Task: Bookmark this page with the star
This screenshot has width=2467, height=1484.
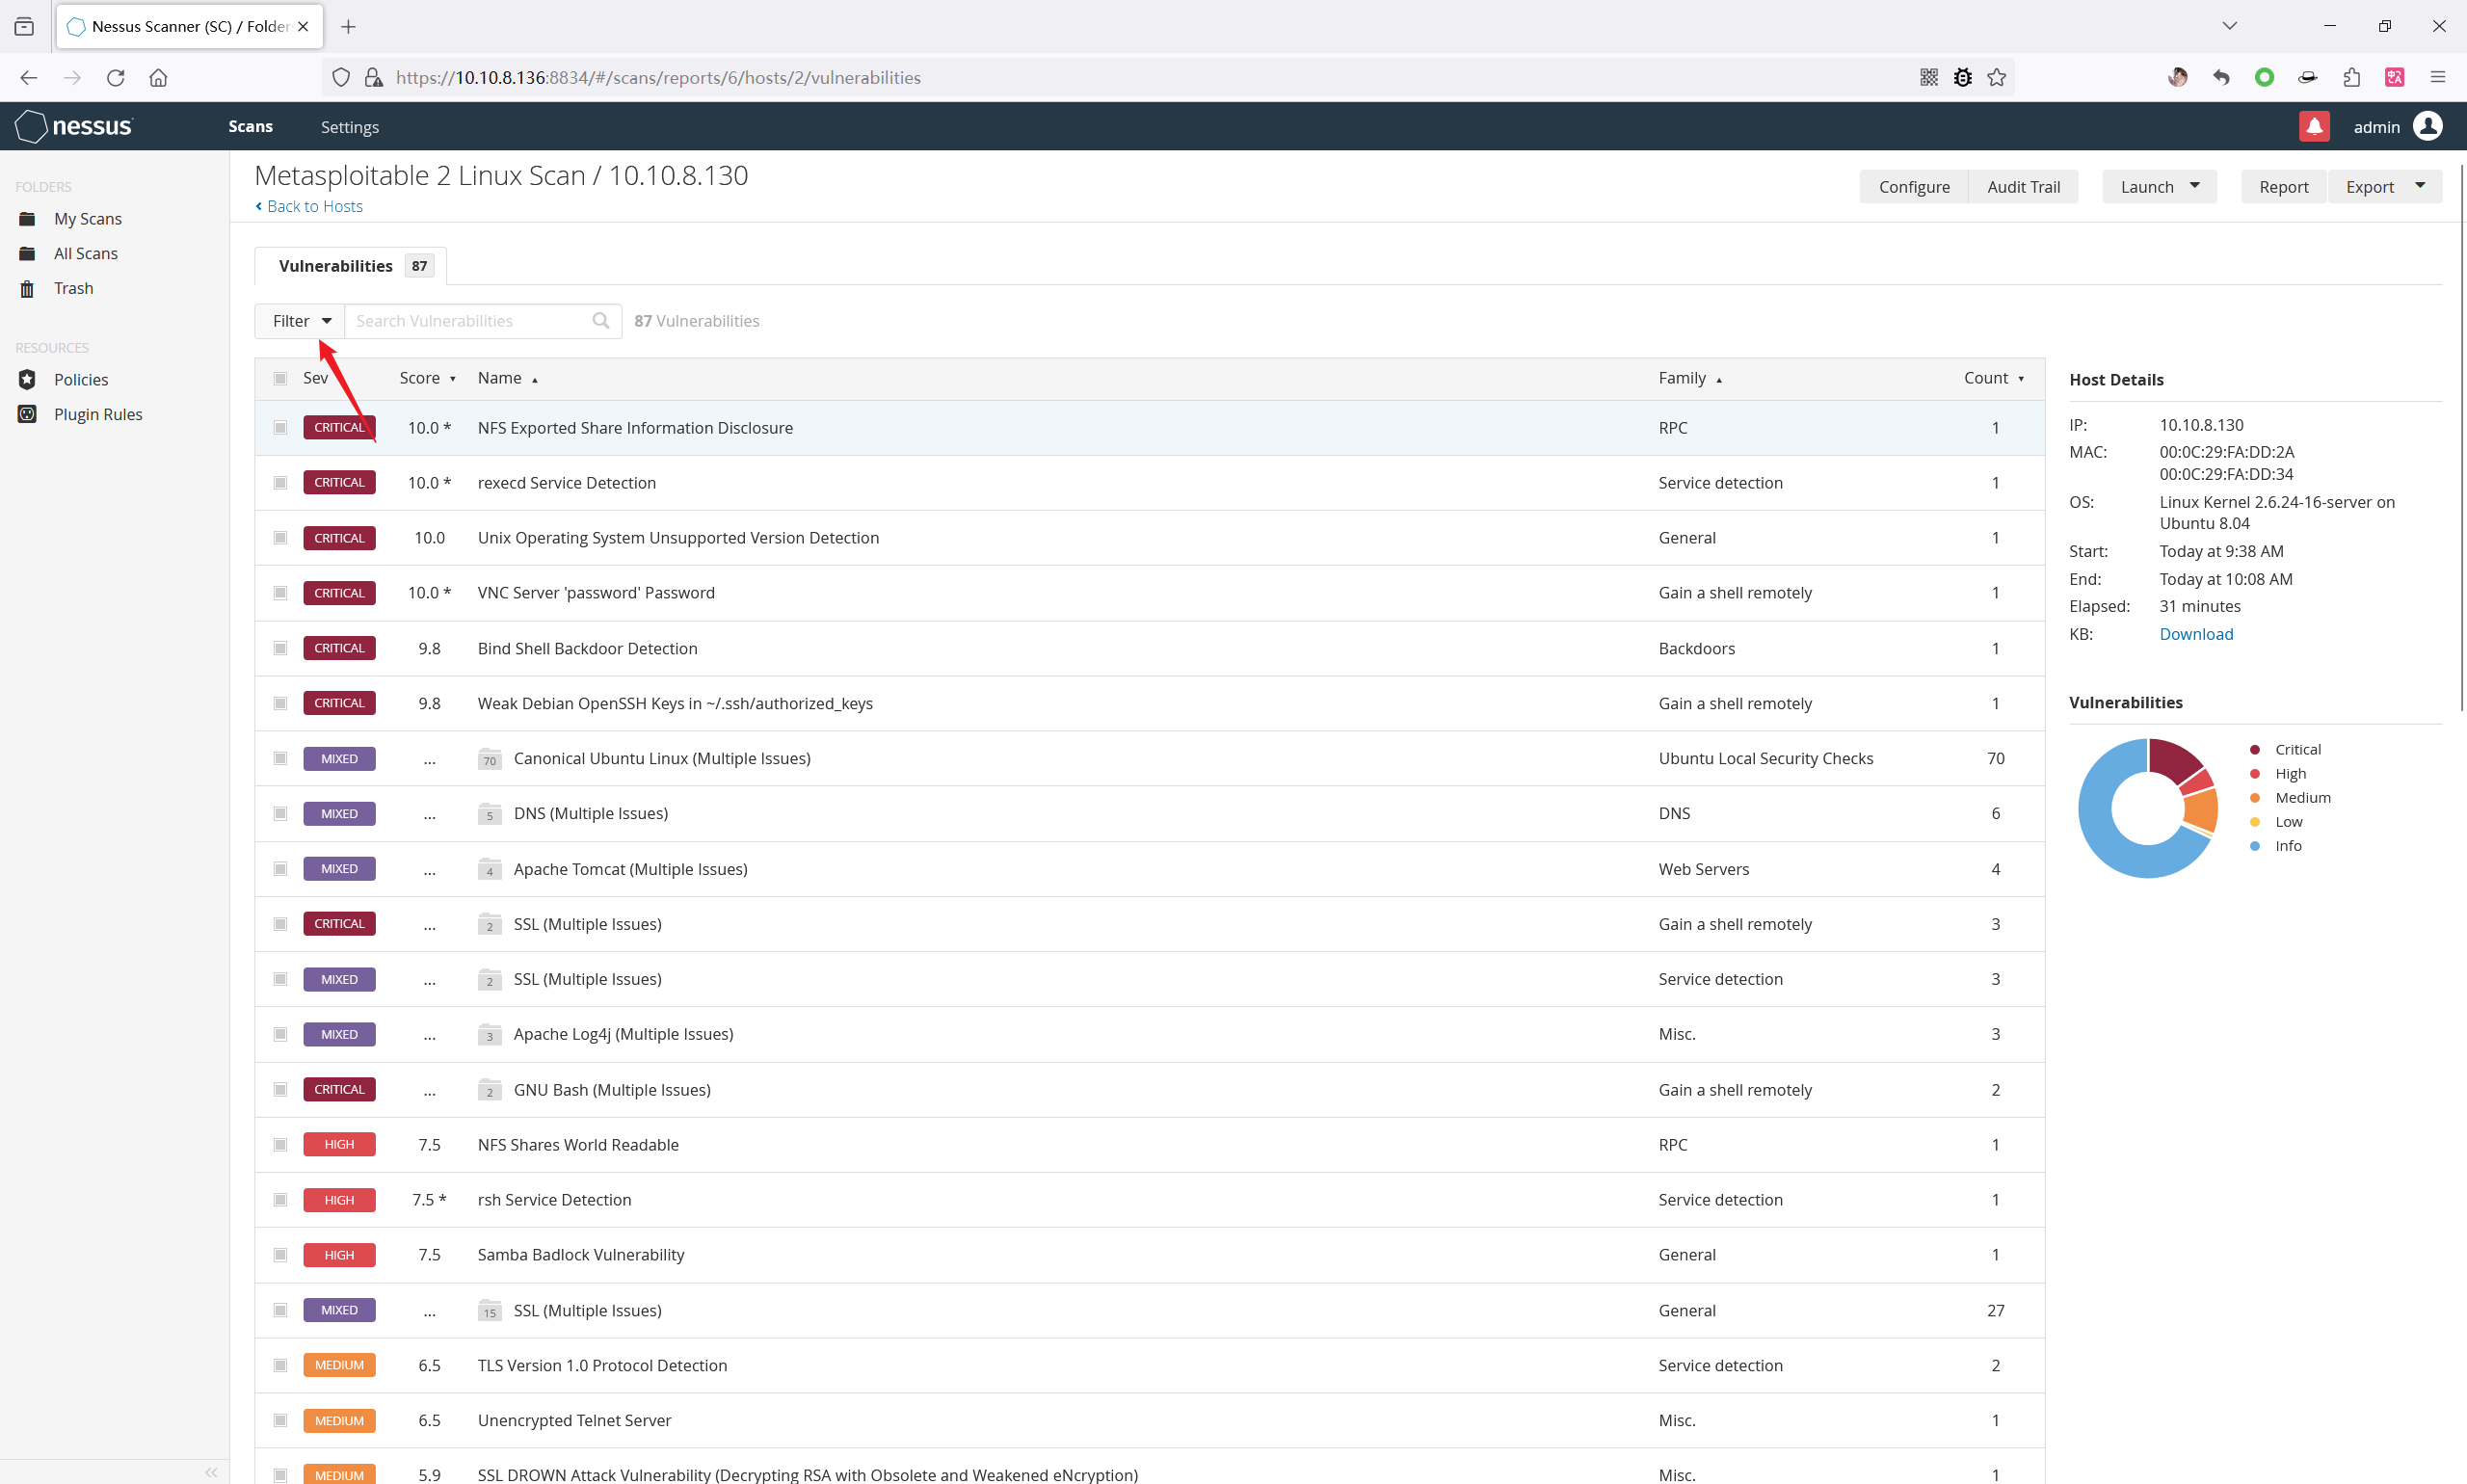Action: click(1997, 77)
